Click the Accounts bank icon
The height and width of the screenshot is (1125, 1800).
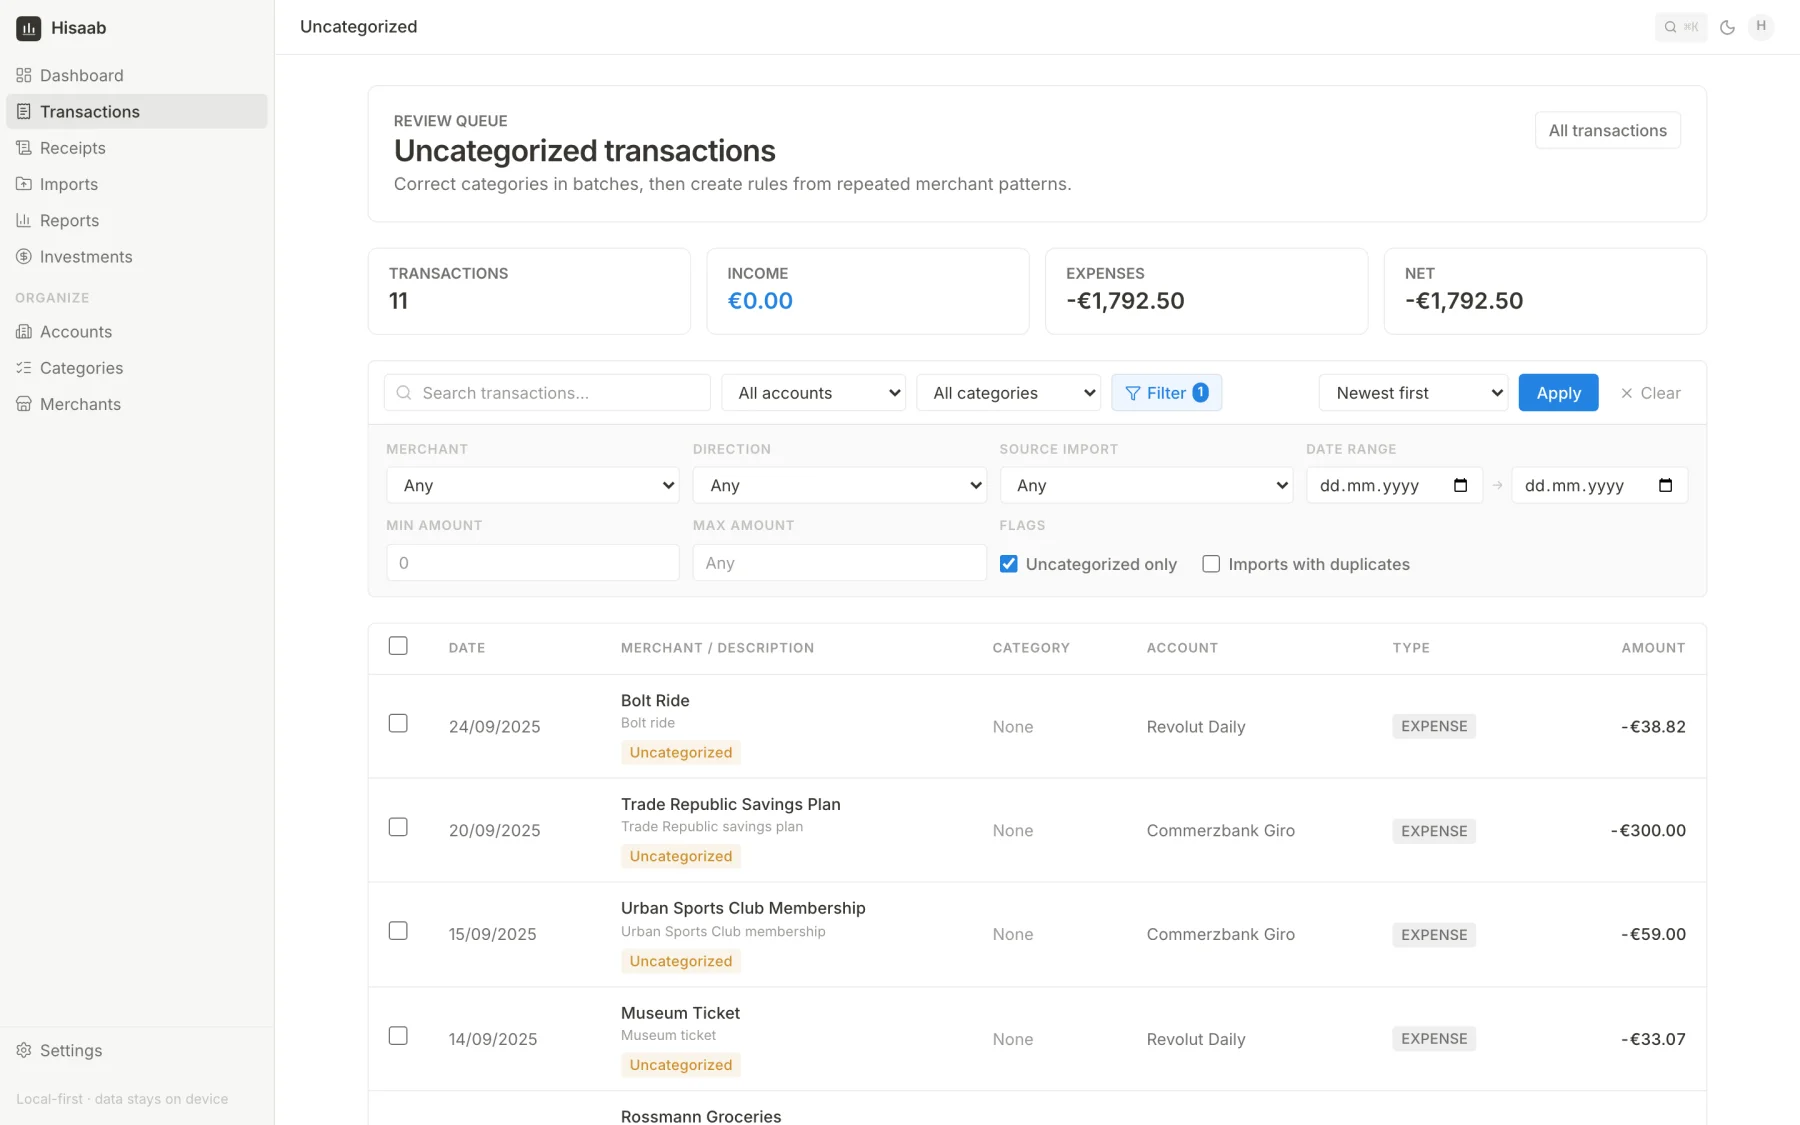(x=24, y=332)
